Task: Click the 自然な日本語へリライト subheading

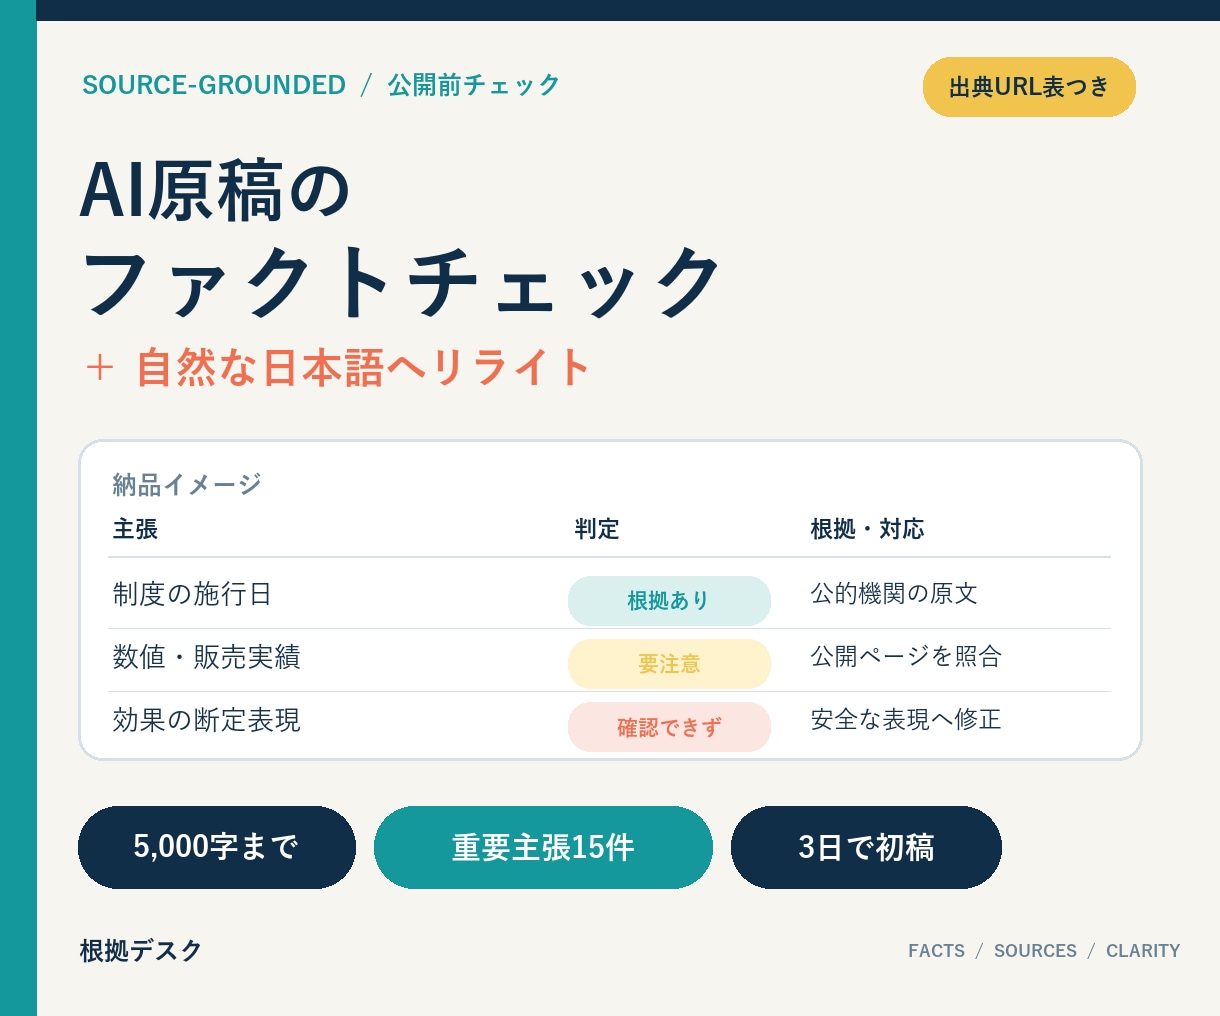Action: point(364,367)
